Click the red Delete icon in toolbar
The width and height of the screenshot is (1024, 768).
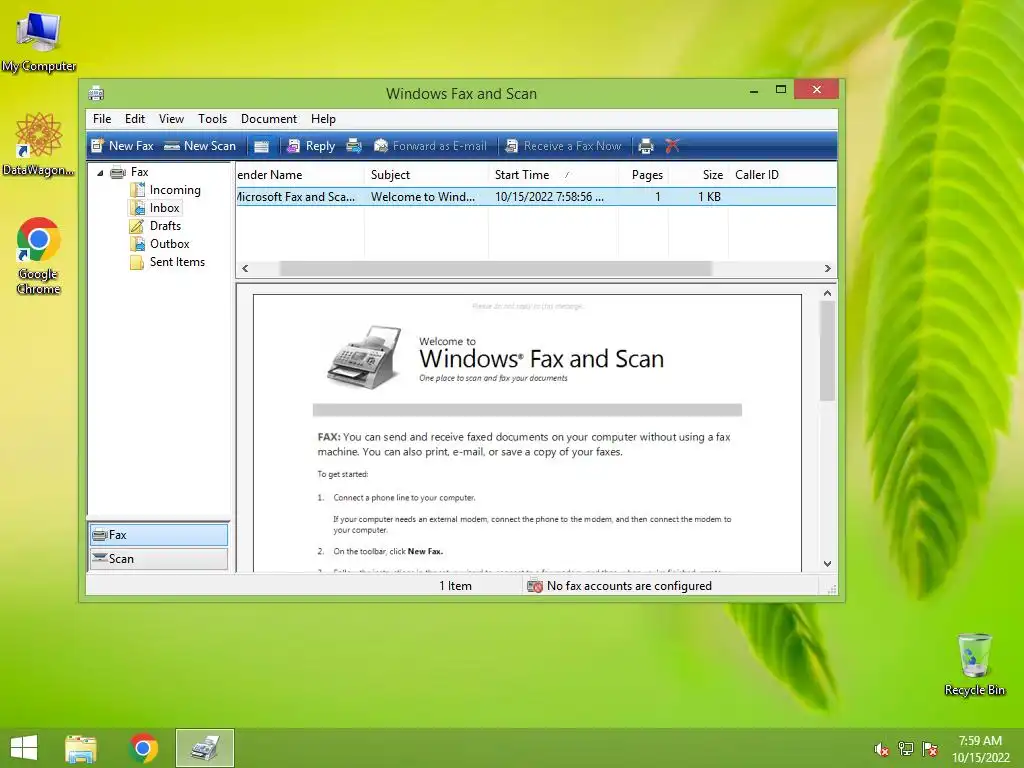coord(672,146)
